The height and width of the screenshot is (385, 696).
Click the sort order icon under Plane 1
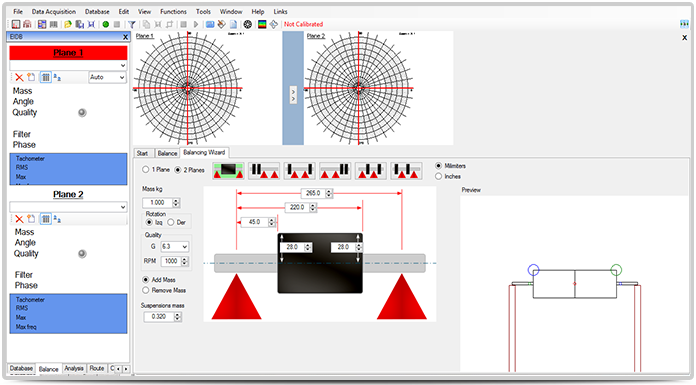point(57,77)
